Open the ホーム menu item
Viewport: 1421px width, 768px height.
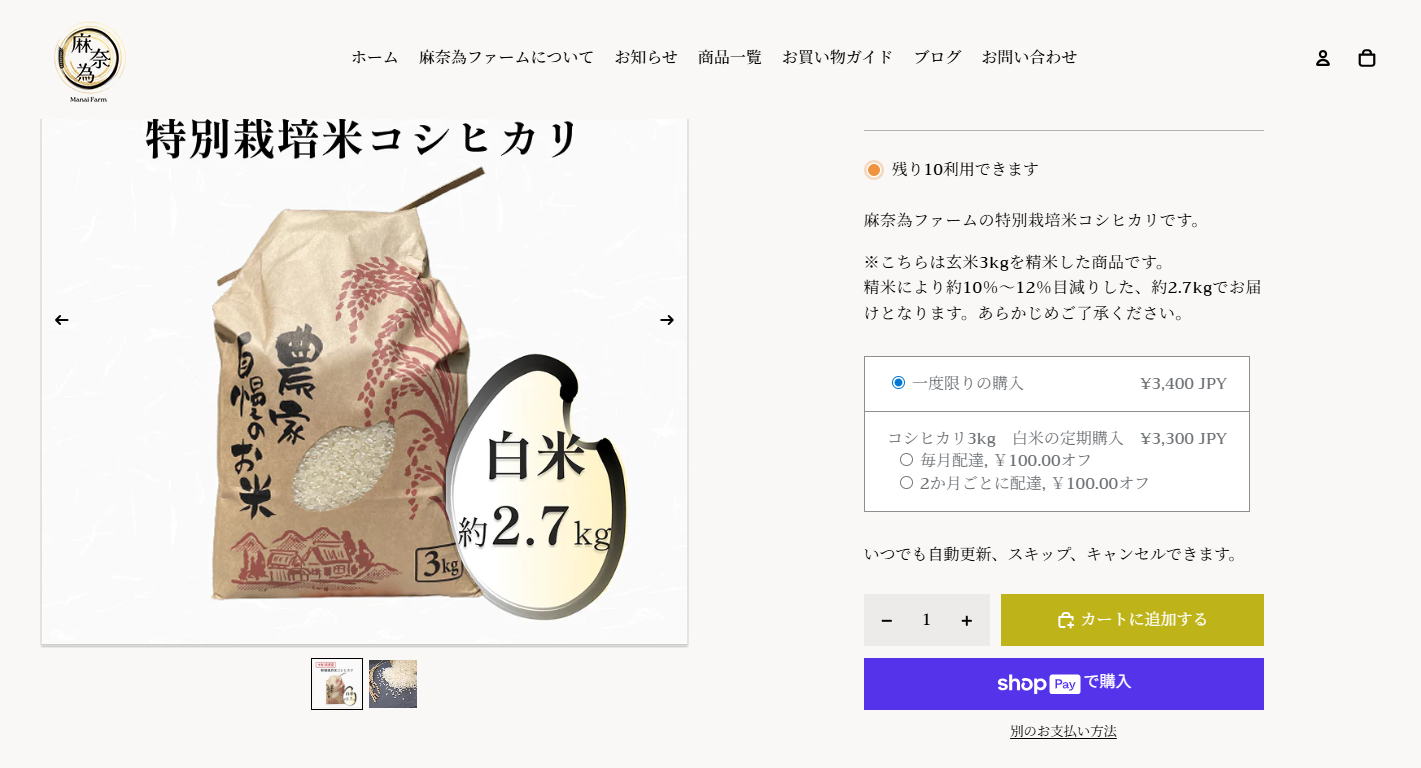point(374,57)
